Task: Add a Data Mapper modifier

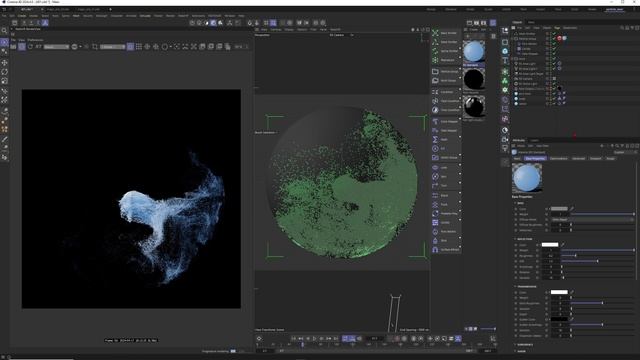Action: coord(445,131)
